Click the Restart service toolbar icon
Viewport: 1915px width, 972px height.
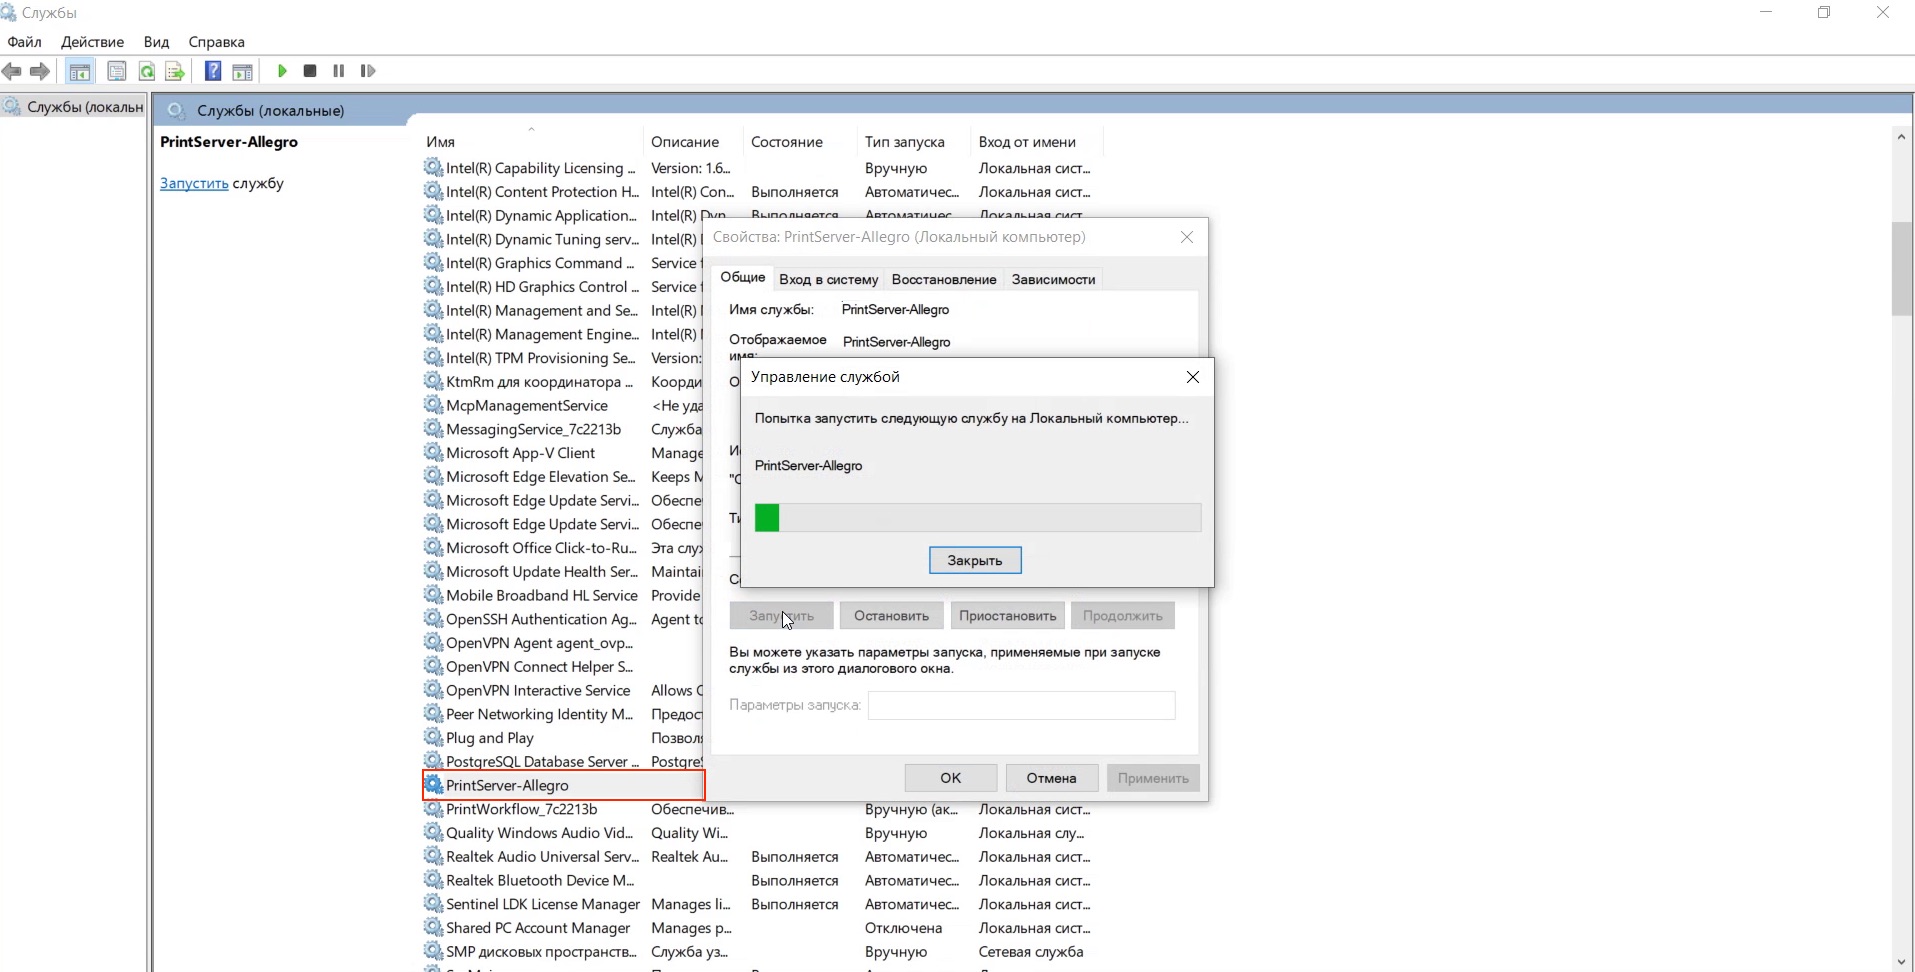point(368,71)
